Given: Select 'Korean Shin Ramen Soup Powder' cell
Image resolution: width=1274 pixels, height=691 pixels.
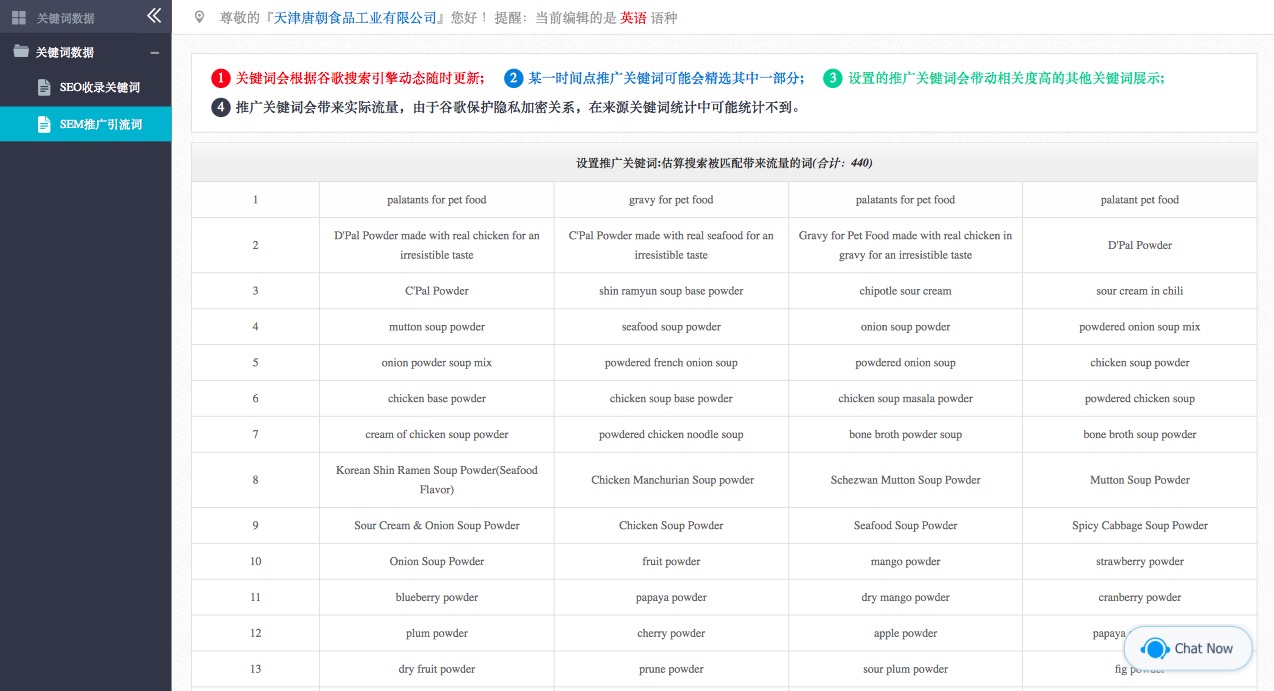Looking at the screenshot, I should pyautogui.click(x=437, y=480).
